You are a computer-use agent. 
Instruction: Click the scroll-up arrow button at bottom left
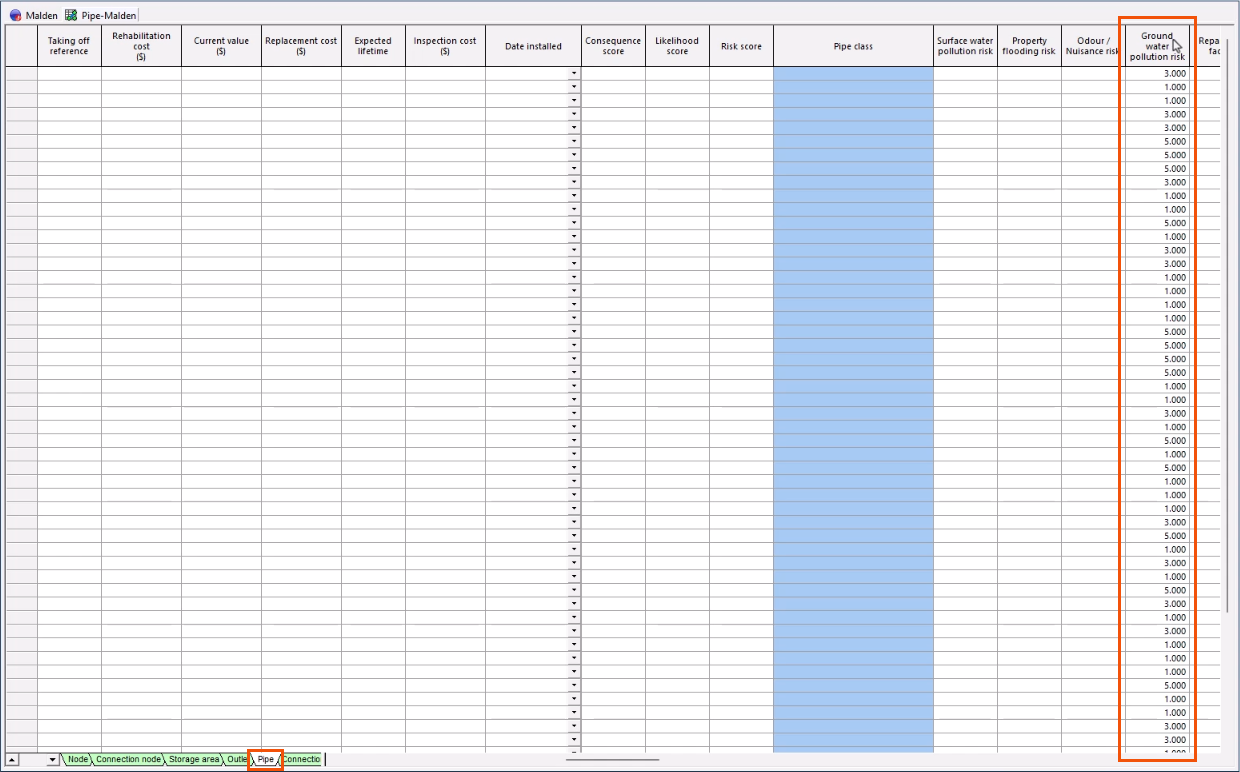[x=12, y=760]
